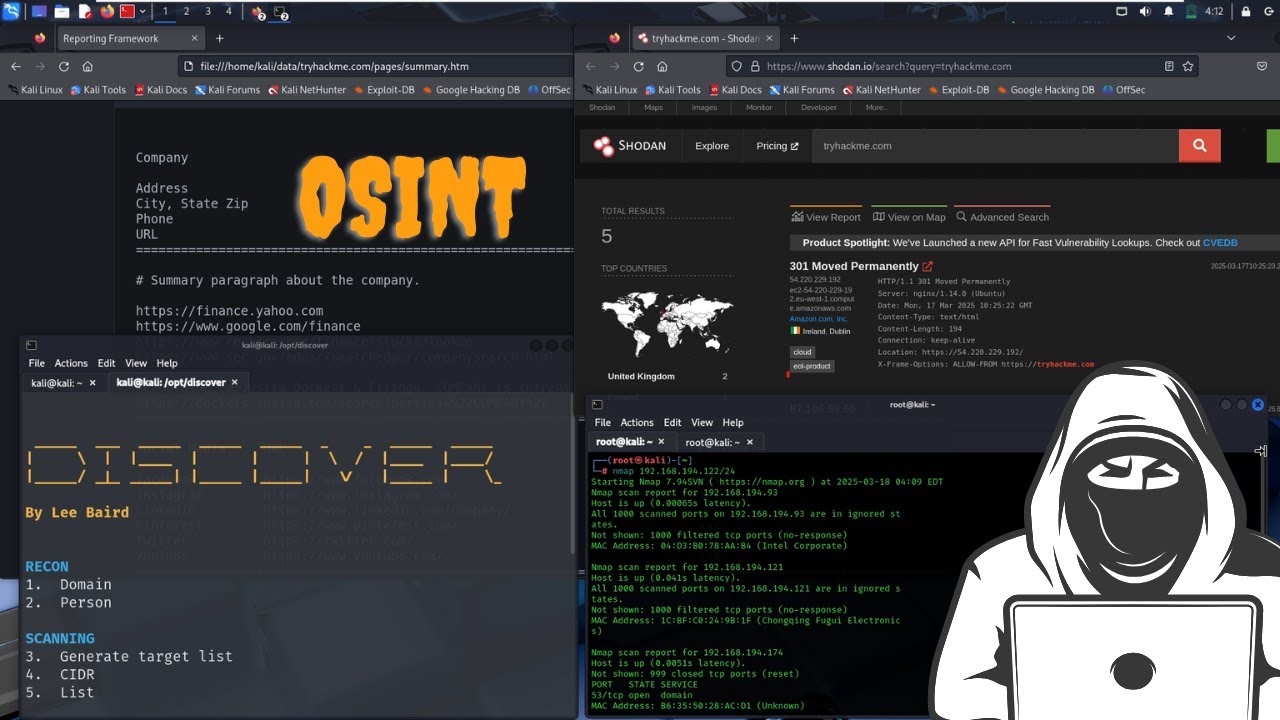The height and width of the screenshot is (720, 1280).
Task: Open the notifications bell icon
Action: pos(1169,12)
